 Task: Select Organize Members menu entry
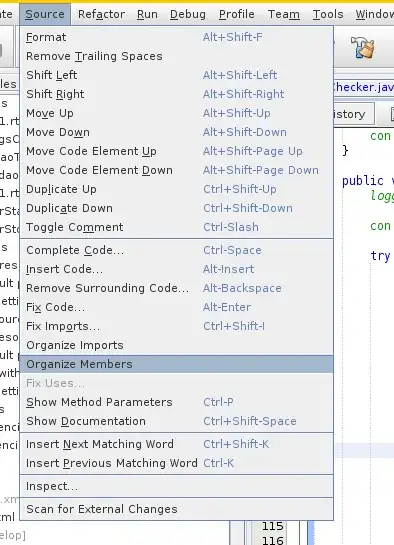coord(177,364)
